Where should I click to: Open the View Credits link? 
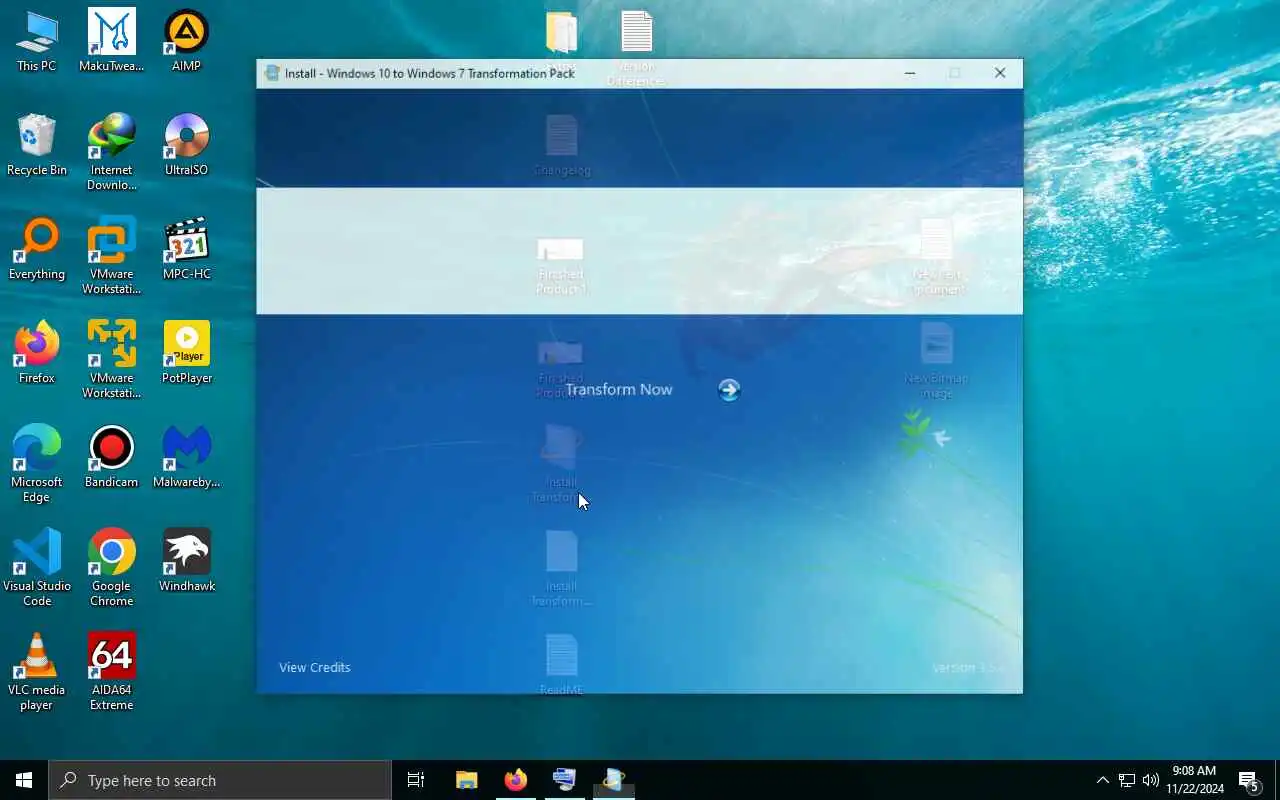315,667
